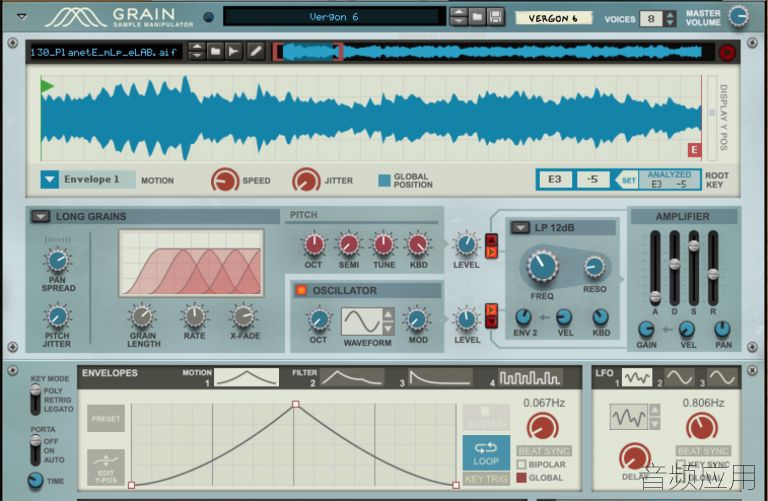The width and height of the screenshot is (768, 501).
Task: Open the Long Grains algorithm dropdown
Action: pyautogui.click(x=41, y=216)
